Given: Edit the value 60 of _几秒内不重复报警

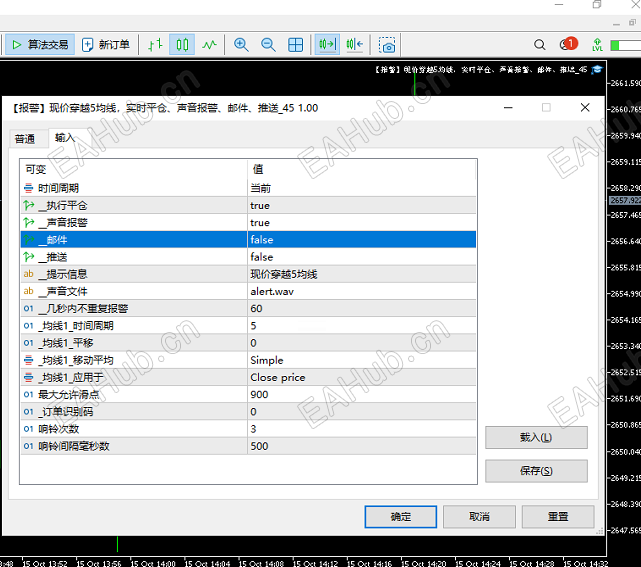Looking at the screenshot, I should [x=362, y=308].
